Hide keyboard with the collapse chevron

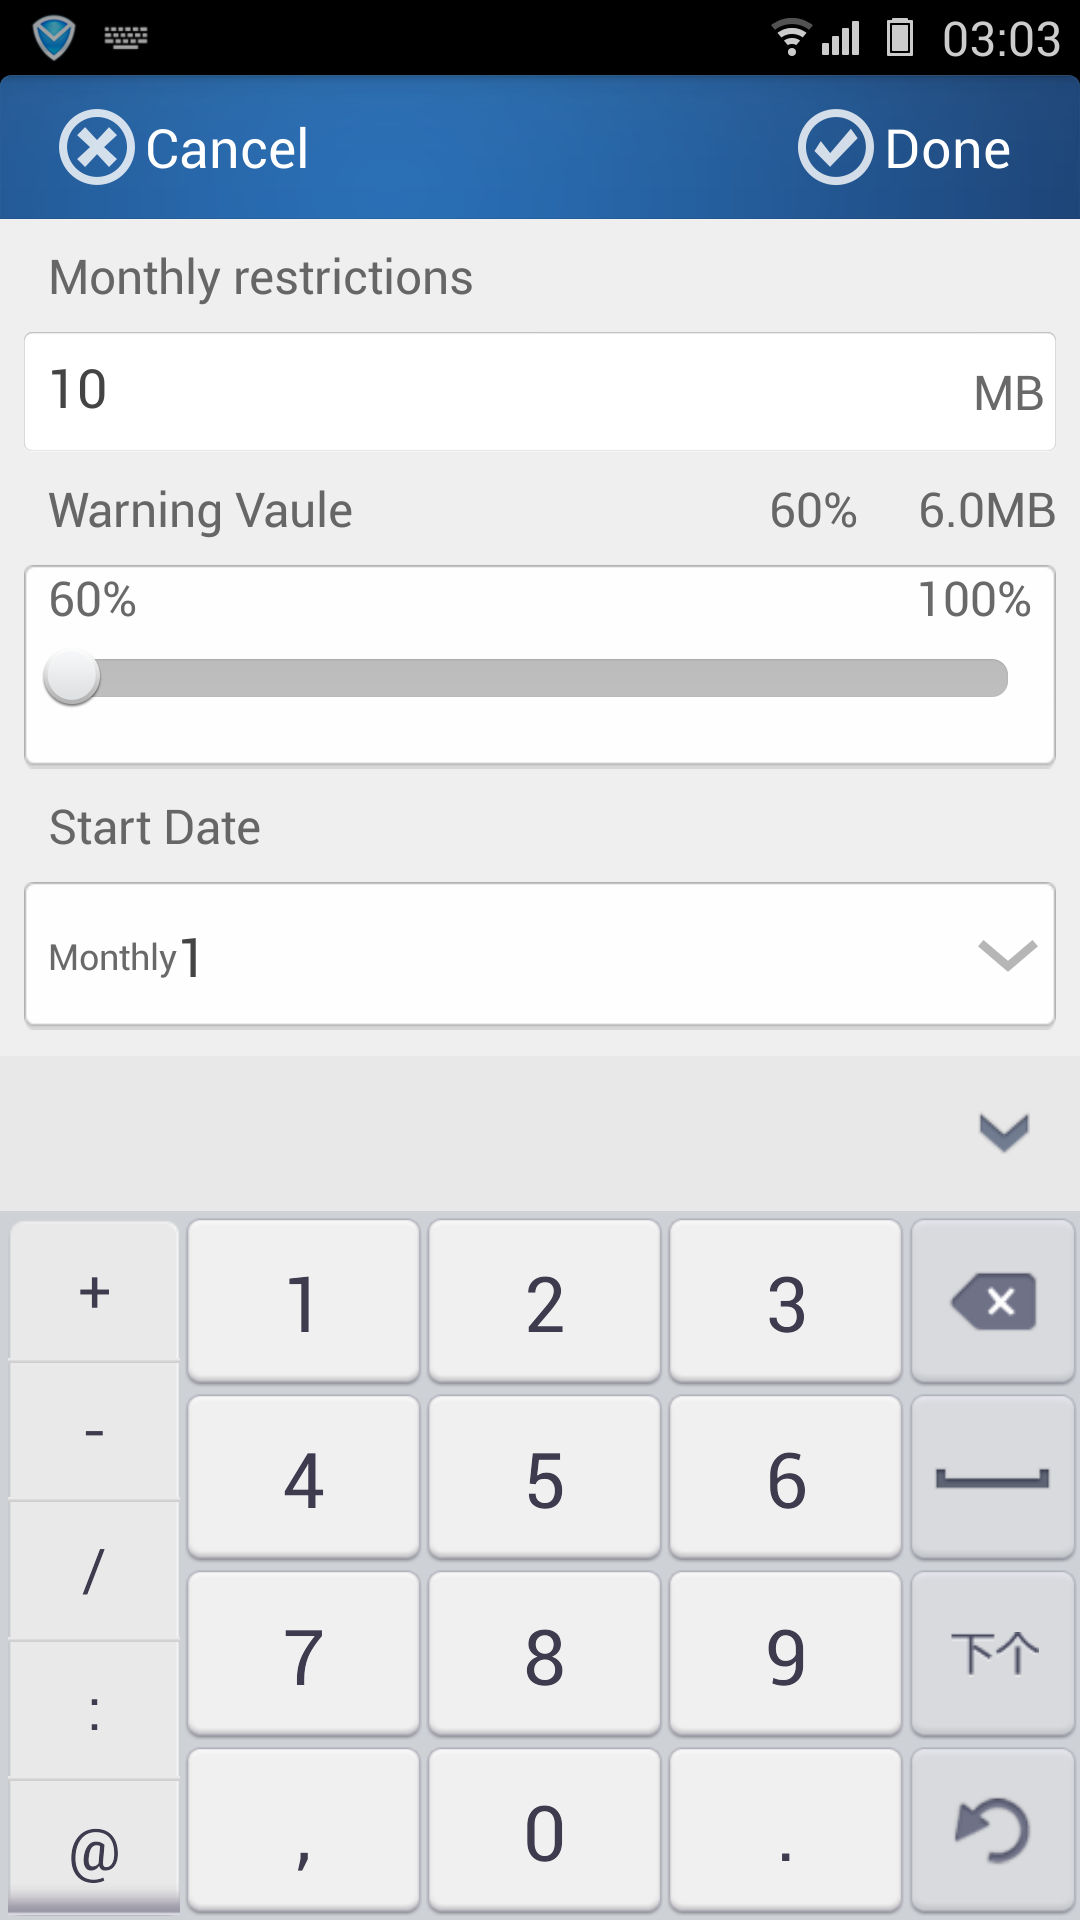[x=1004, y=1132]
